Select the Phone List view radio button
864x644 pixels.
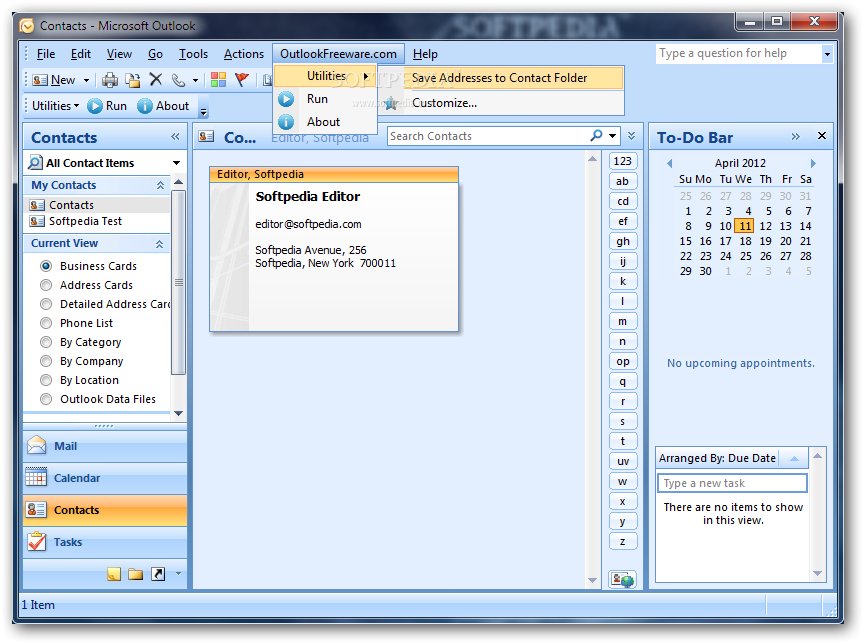coord(46,323)
